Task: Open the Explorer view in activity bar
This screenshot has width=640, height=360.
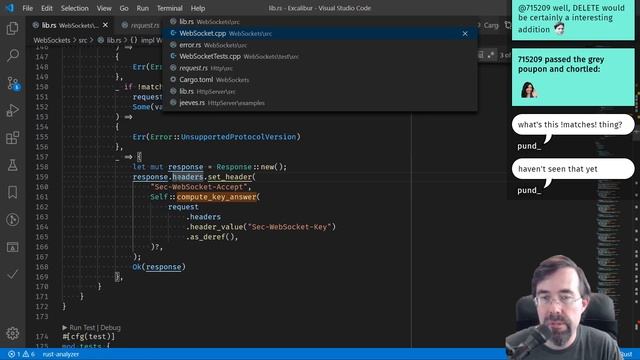Action: pyautogui.click(x=12, y=28)
